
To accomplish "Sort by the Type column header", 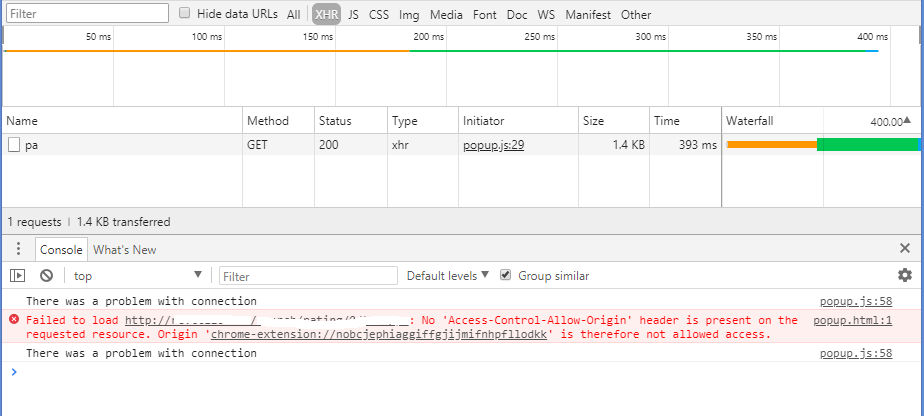I will coord(423,121).
